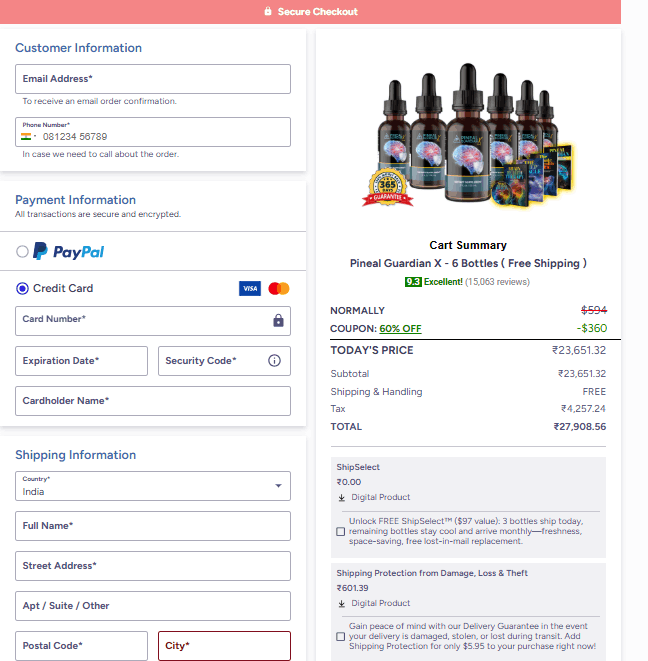Viewport: 648px width, 661px height.
Task: Select the Credit Card radio button
Action: (22, 288)
